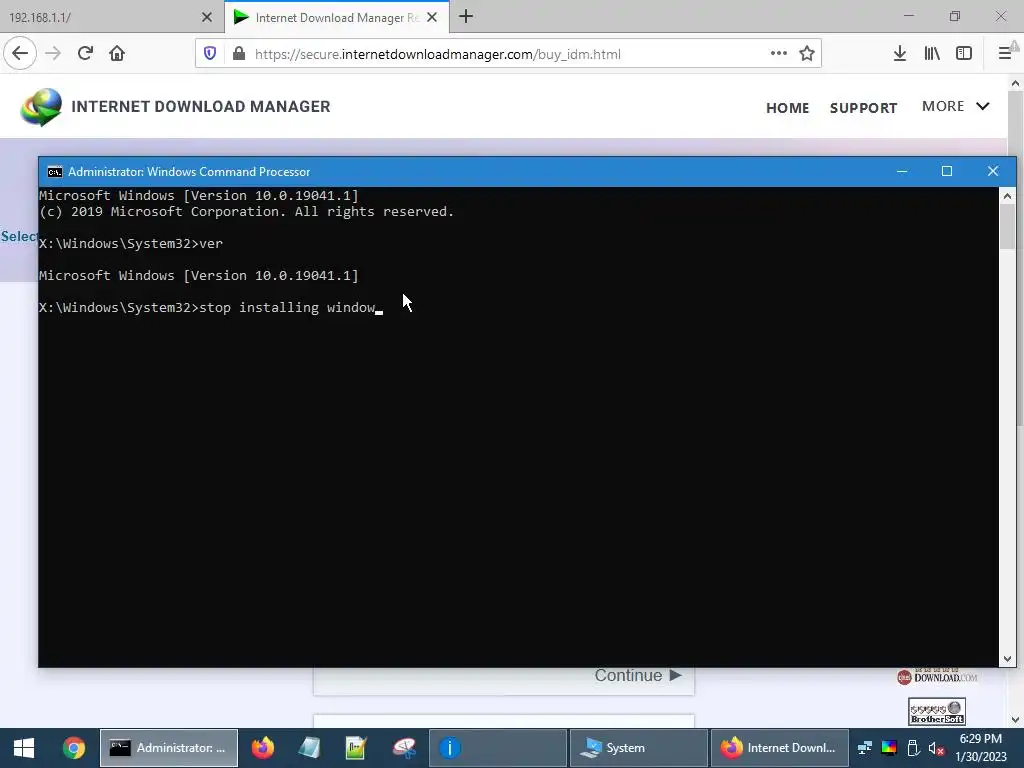Click the 'X:\Windows\System32>ver' line
The width and height of the screenshot is (1024, 768).
pyautogui.click(x=131, y=244)
